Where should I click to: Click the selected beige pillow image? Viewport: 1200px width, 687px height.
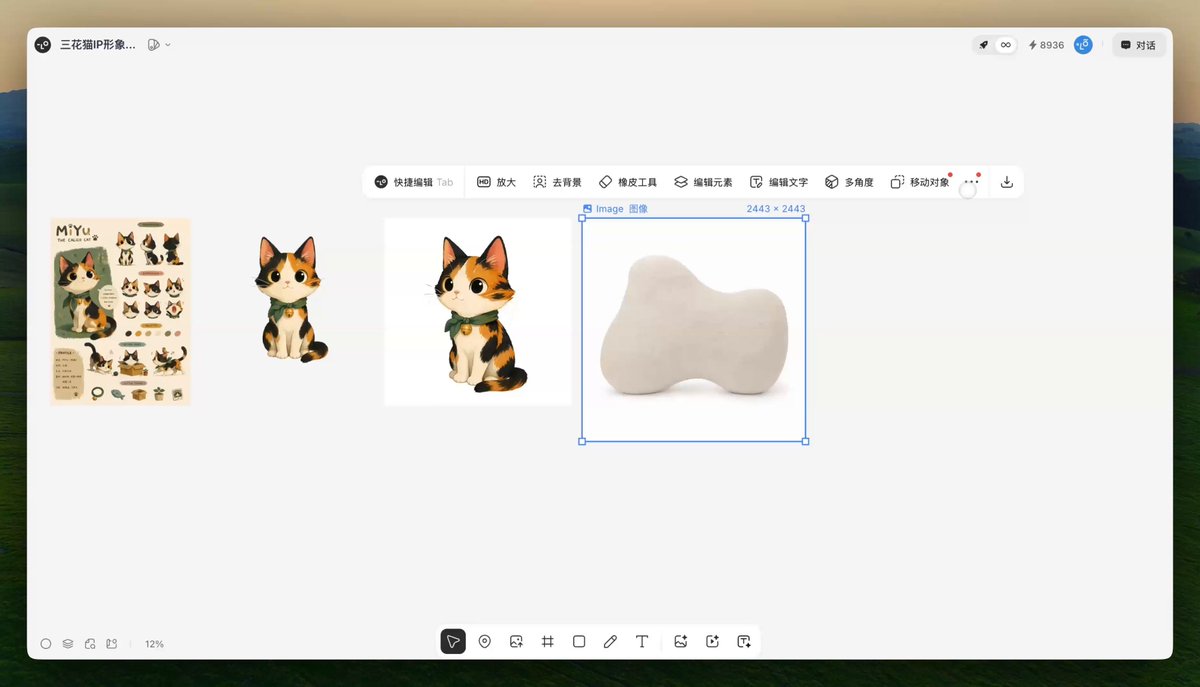pos(694,330)
